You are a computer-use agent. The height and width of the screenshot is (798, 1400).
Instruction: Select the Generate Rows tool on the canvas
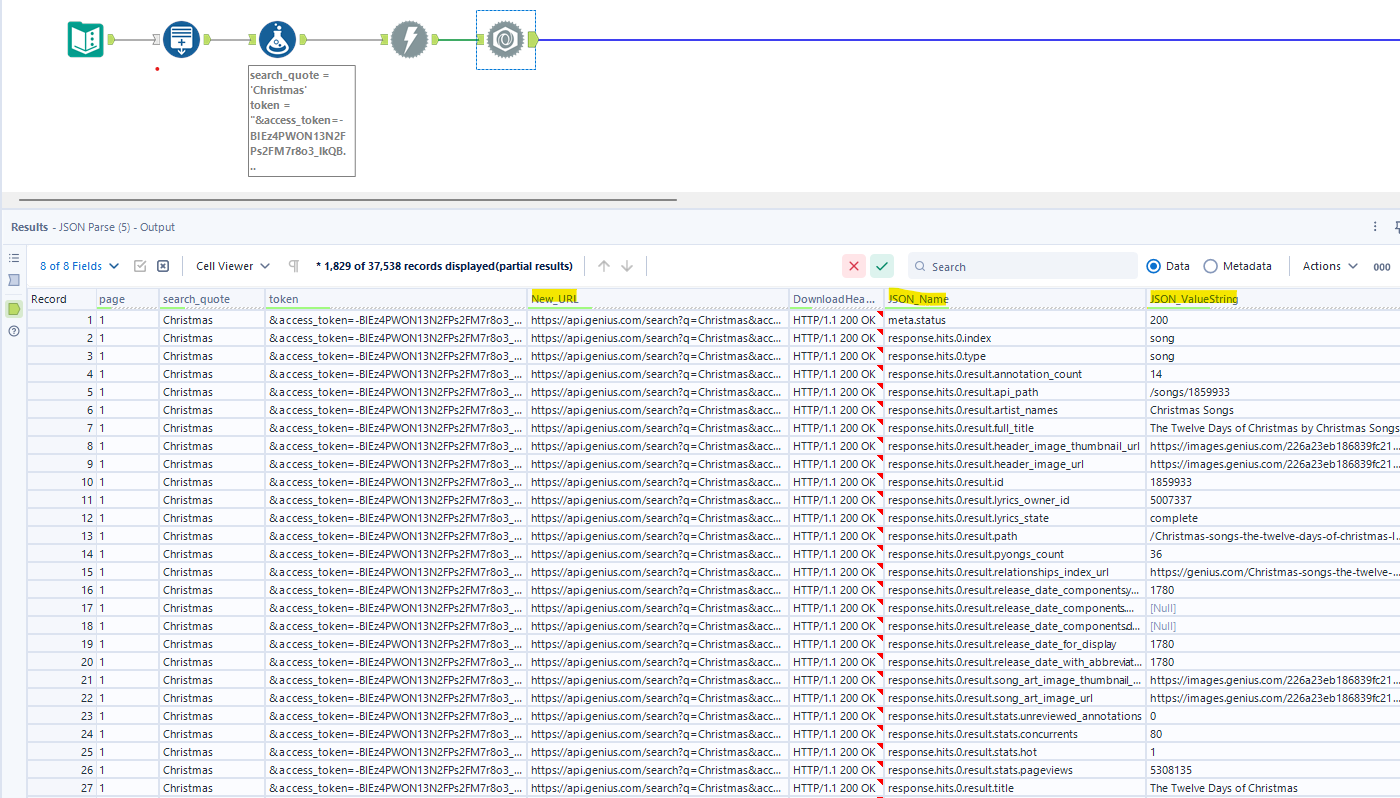181,40
